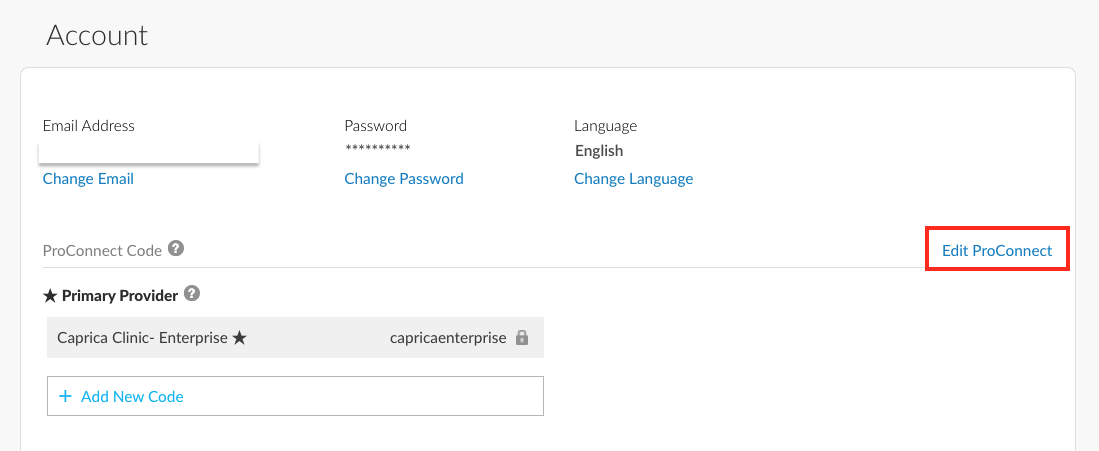Image resolution: width=1099 pixels, height=451 pixels.
Task: Click the Edit ProConnect link
Action: click(997, 250)
